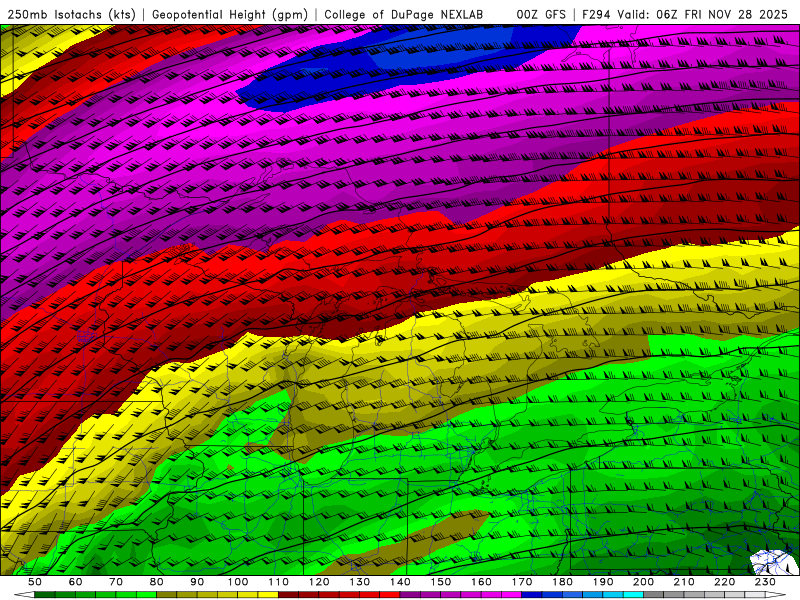The width and height of the screenshot is (800, 600).
Task: Click the 100 label on color scale
Action: [x=238, y=582]
